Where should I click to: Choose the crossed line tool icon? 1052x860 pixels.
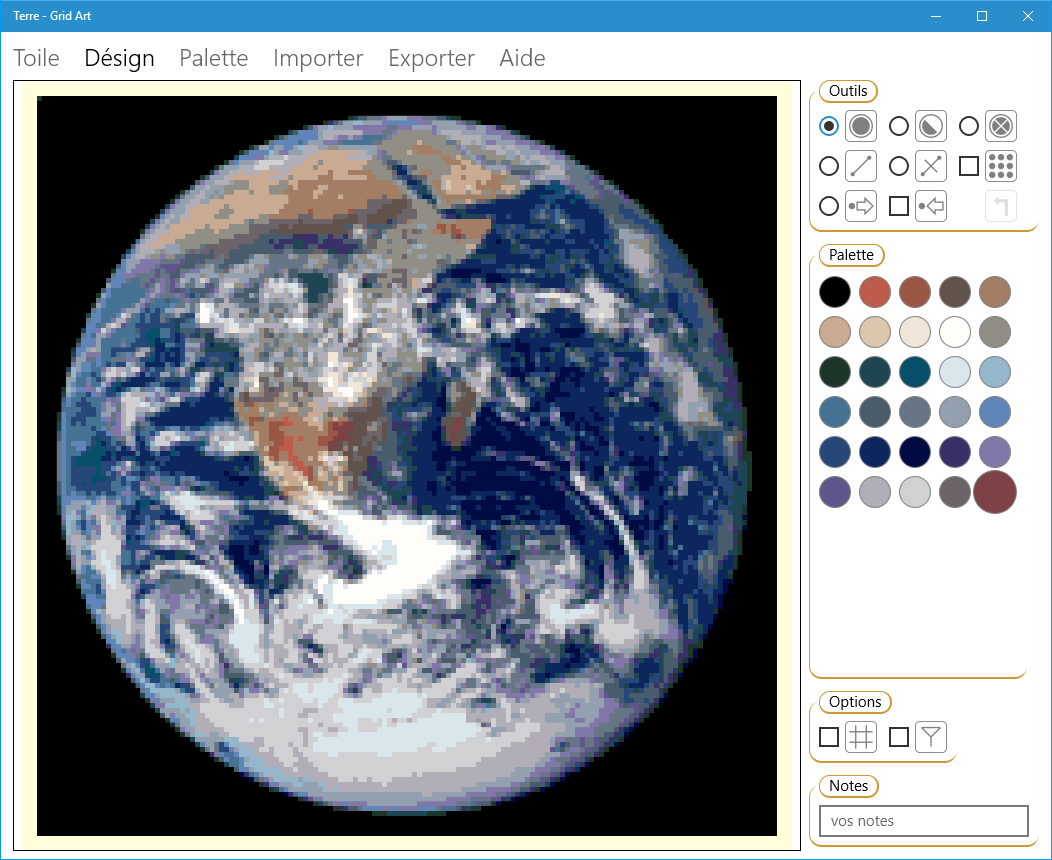931,166
